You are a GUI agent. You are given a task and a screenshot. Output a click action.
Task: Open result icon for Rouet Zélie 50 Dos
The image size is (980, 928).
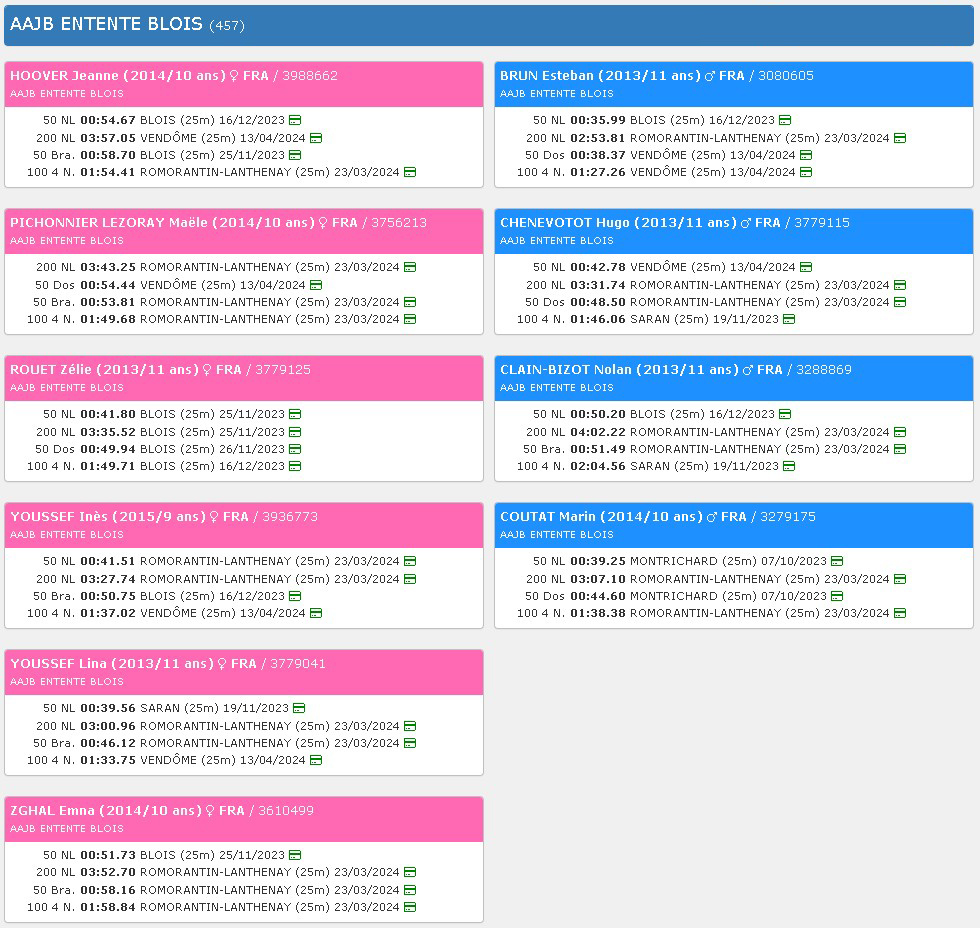coord(295,449)
